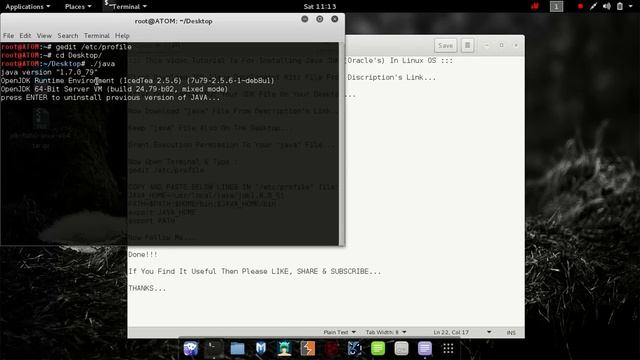The image size is (640, 360).
Task: Click the workspace 1 indicator
Action: coord(556,6)
